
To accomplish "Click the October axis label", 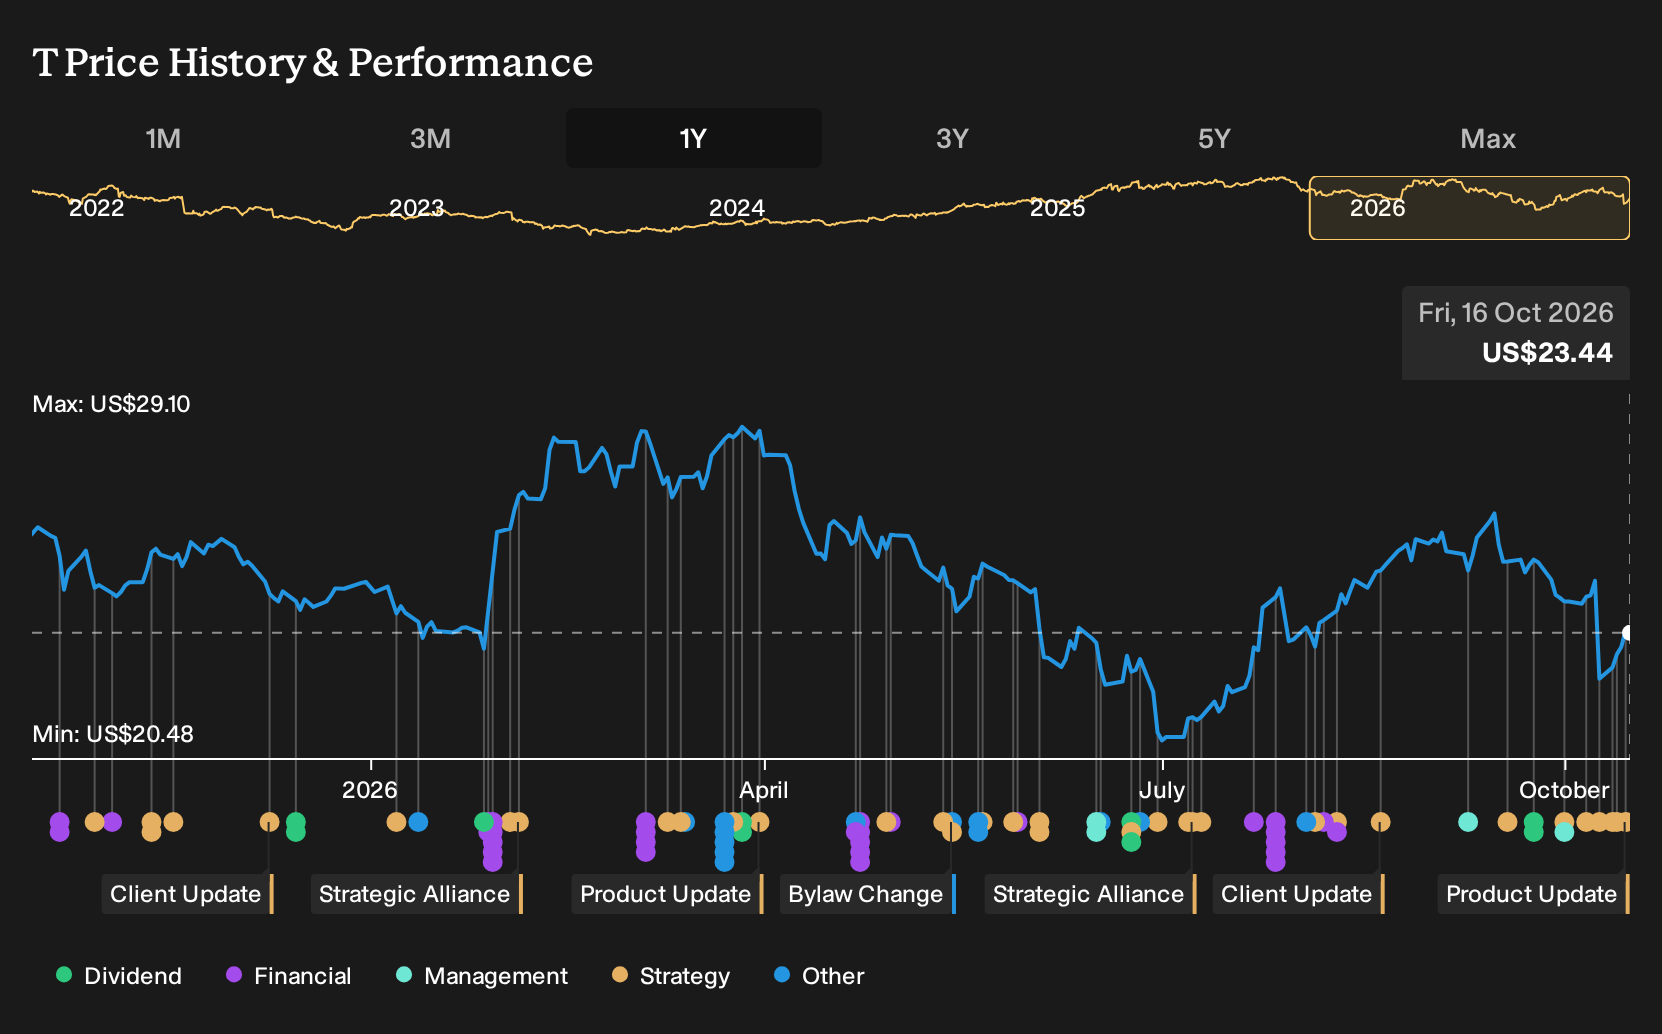I will tap(1564, 790).
